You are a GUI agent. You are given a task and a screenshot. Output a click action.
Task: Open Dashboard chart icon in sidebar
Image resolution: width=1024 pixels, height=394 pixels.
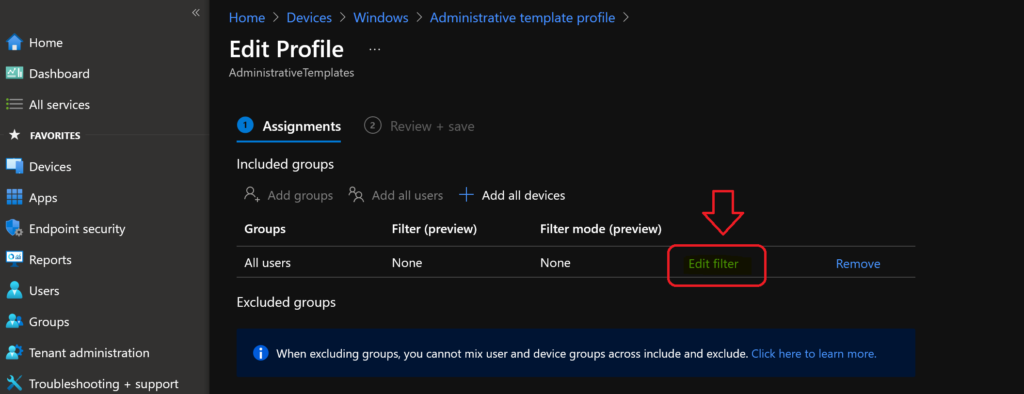pos(14,73)
